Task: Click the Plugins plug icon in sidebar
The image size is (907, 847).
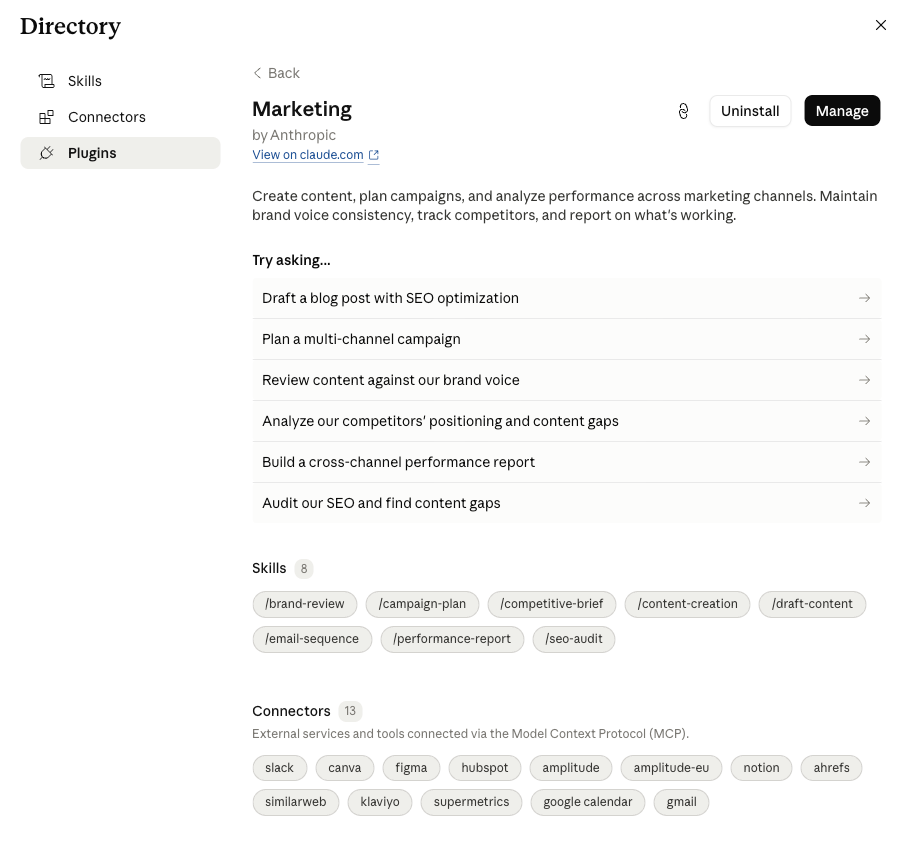Action: pos(47,153)
